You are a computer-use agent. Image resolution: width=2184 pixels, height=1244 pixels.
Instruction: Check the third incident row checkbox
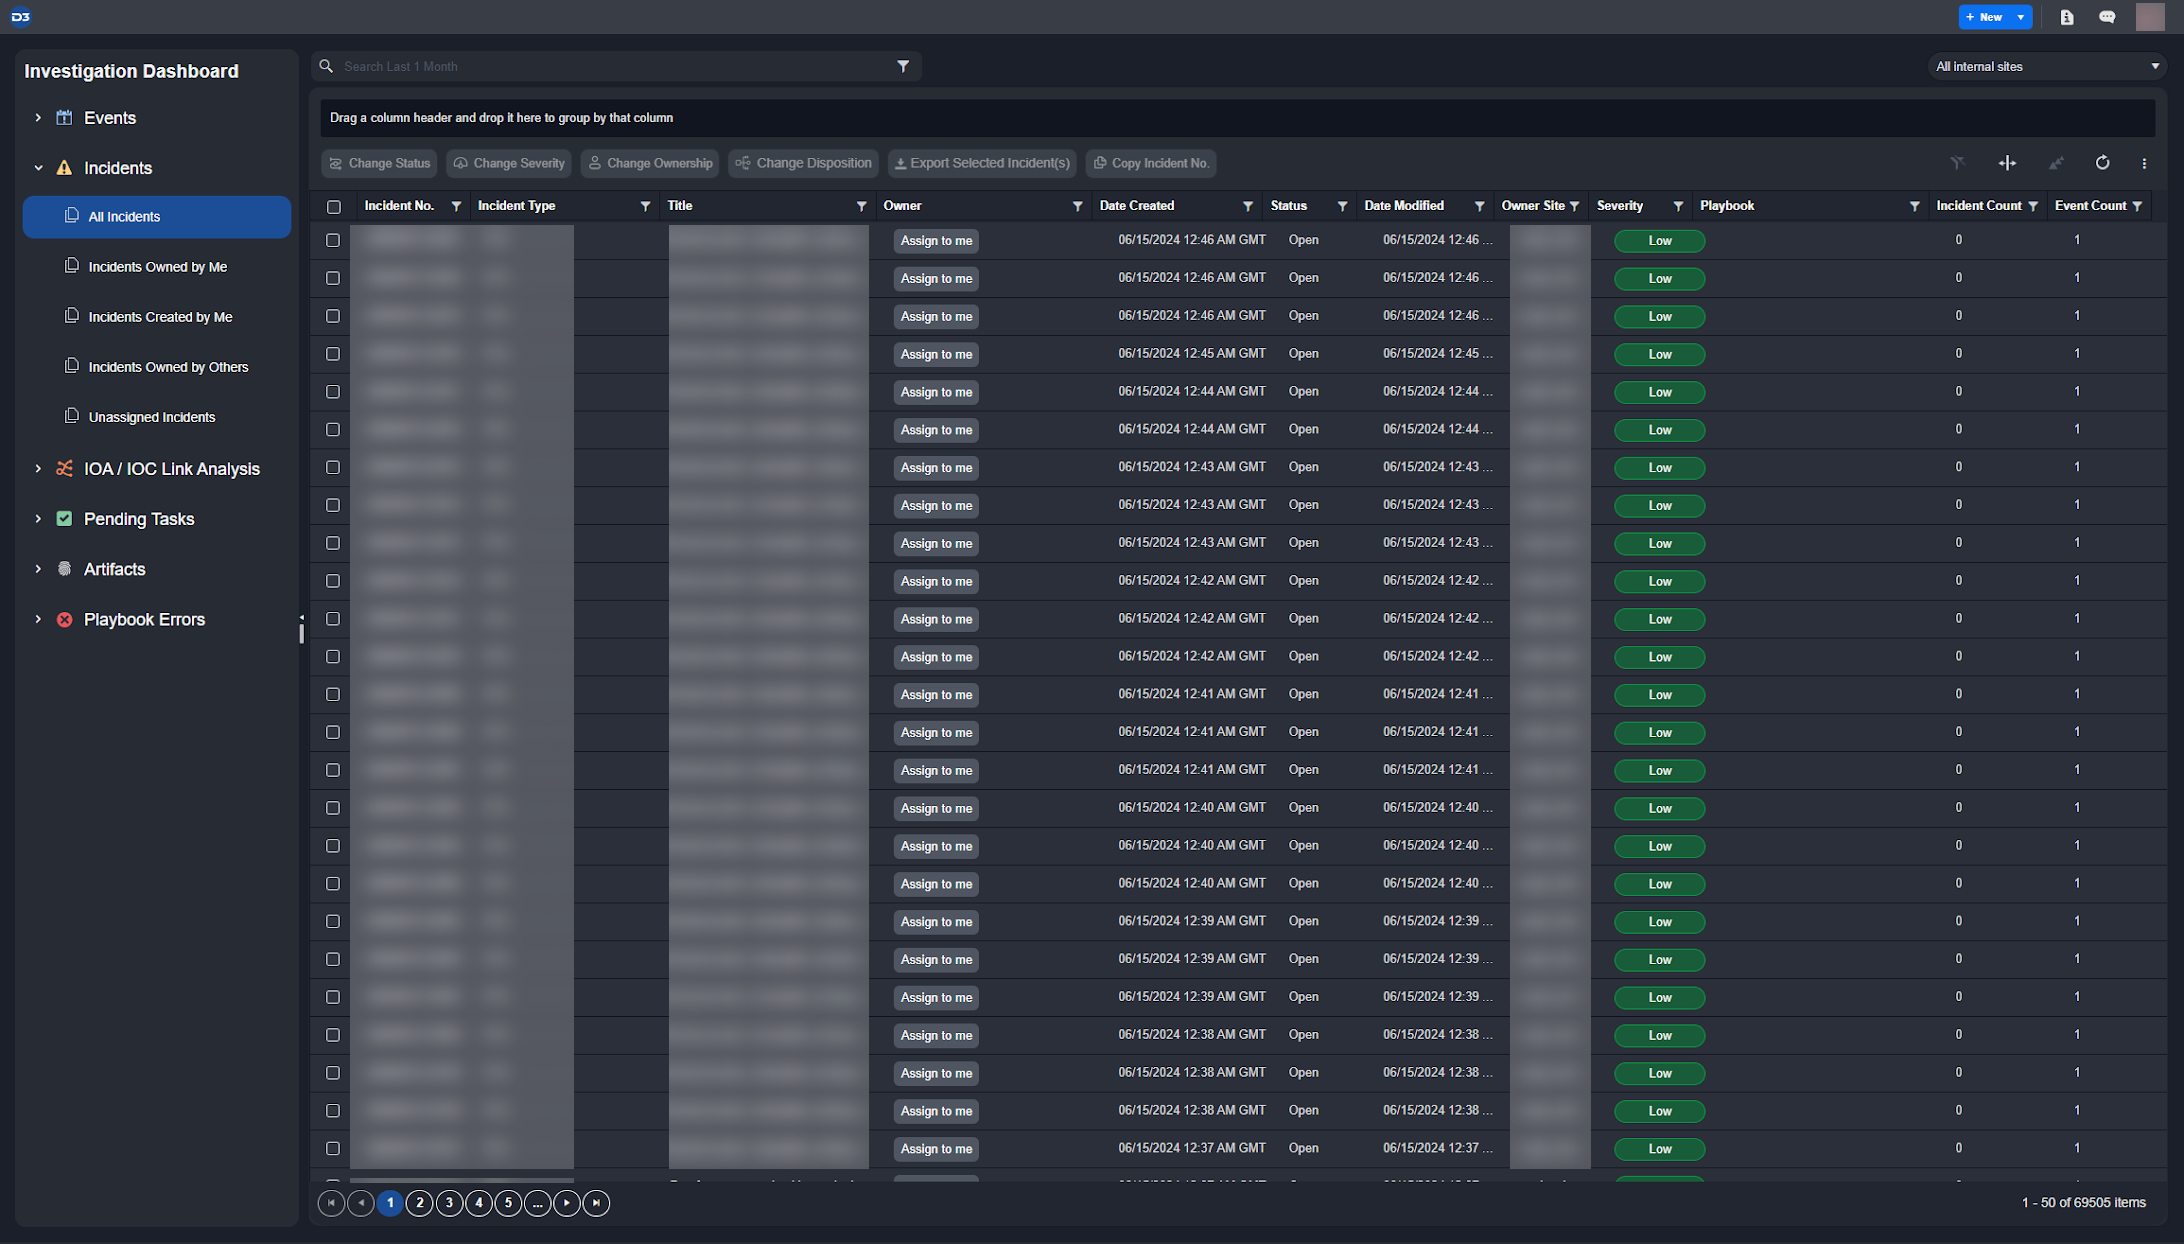click(333, 316)
